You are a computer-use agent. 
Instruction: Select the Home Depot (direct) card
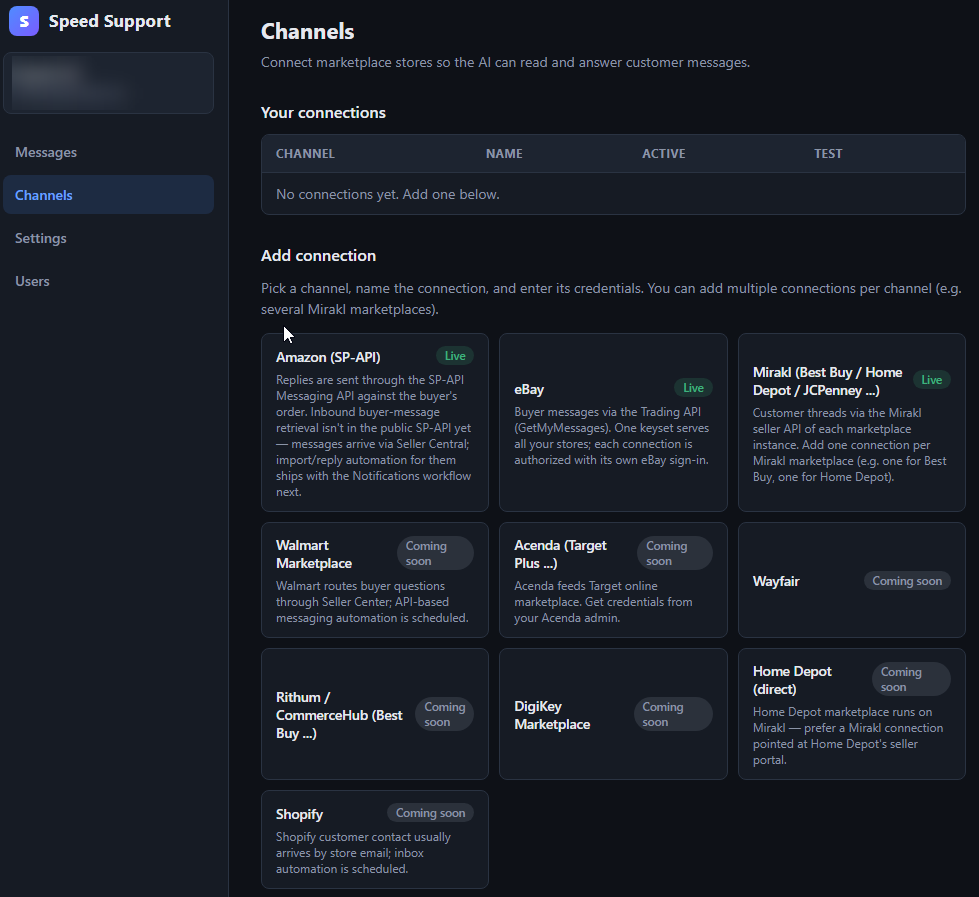click(852, 714)
